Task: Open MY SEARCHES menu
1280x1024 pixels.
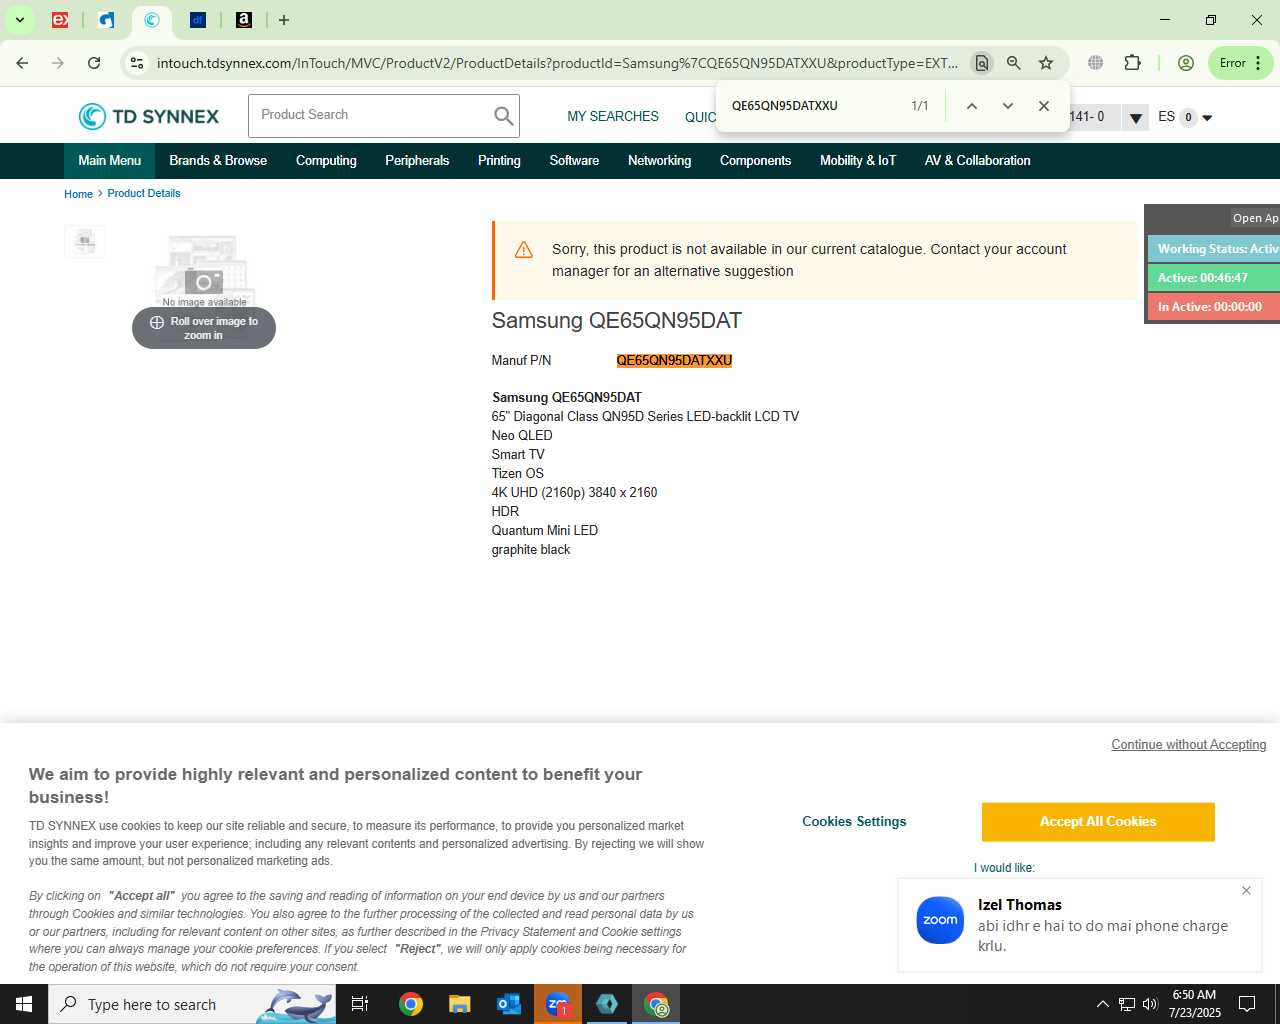Action: (x=613, y=116)
